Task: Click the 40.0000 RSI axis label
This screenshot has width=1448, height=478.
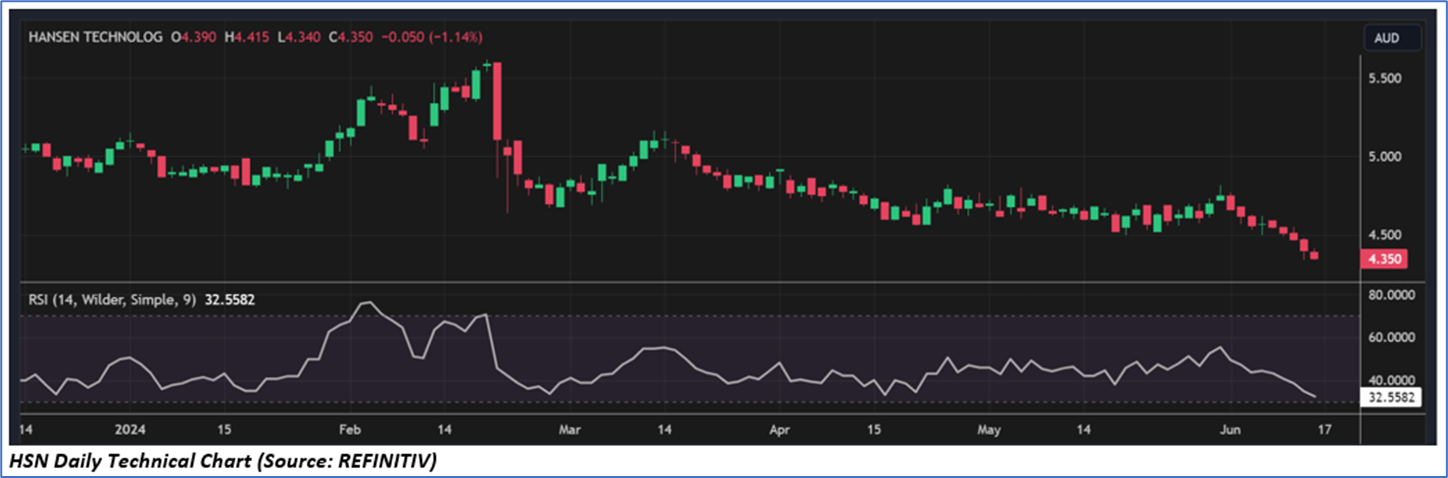Action: 1393,380
